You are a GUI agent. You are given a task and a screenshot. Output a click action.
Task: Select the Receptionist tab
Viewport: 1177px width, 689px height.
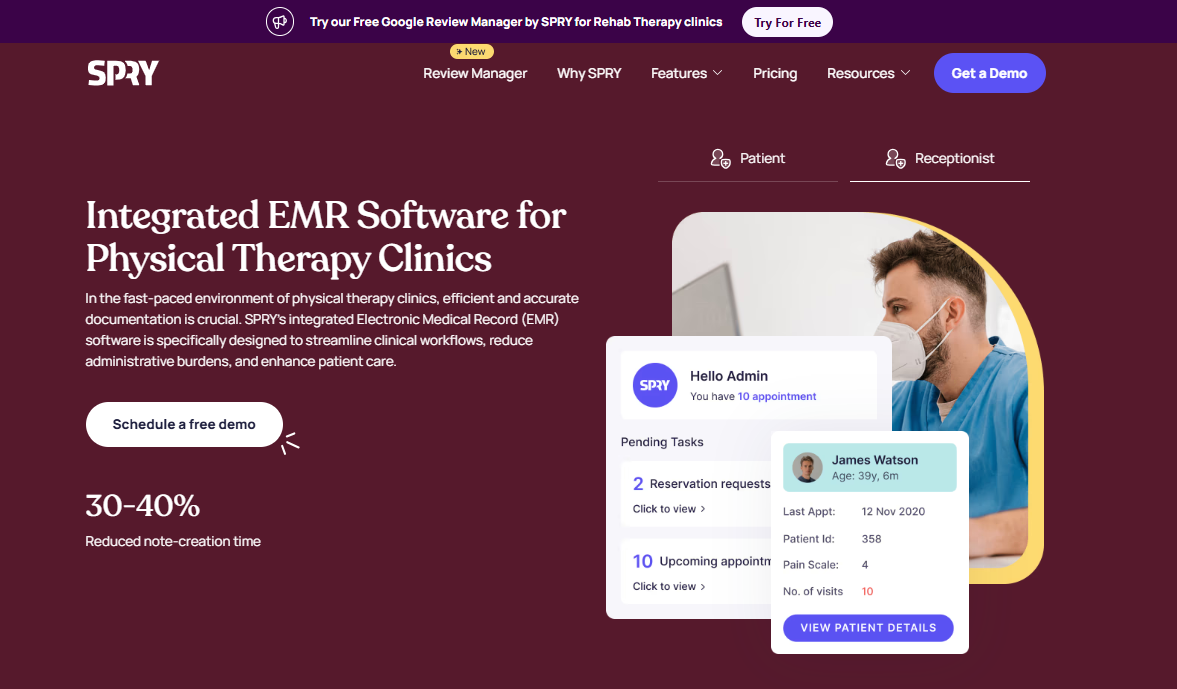940,158
